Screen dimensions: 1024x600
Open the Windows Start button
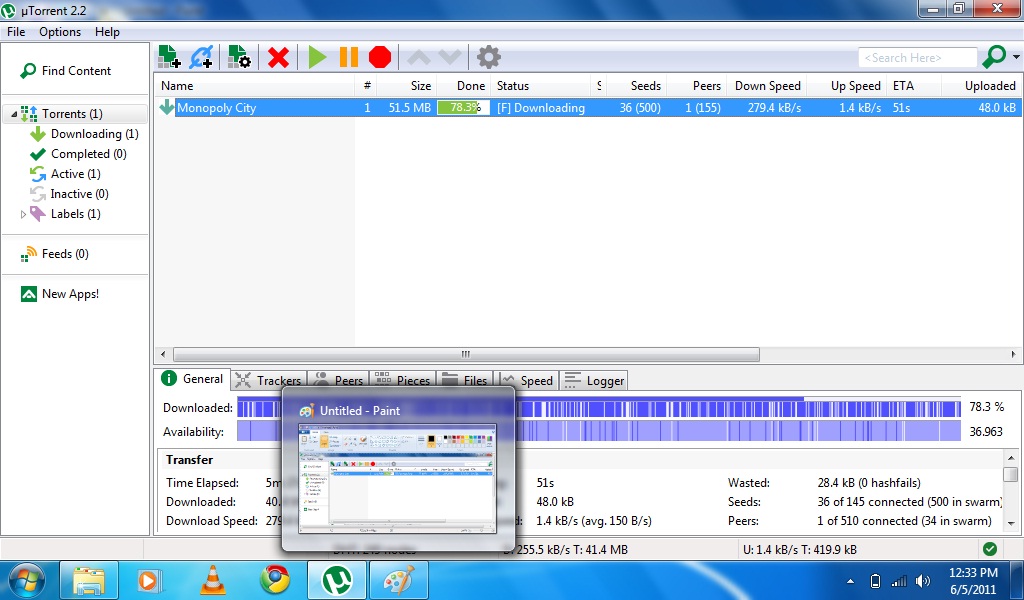[27, 580]
